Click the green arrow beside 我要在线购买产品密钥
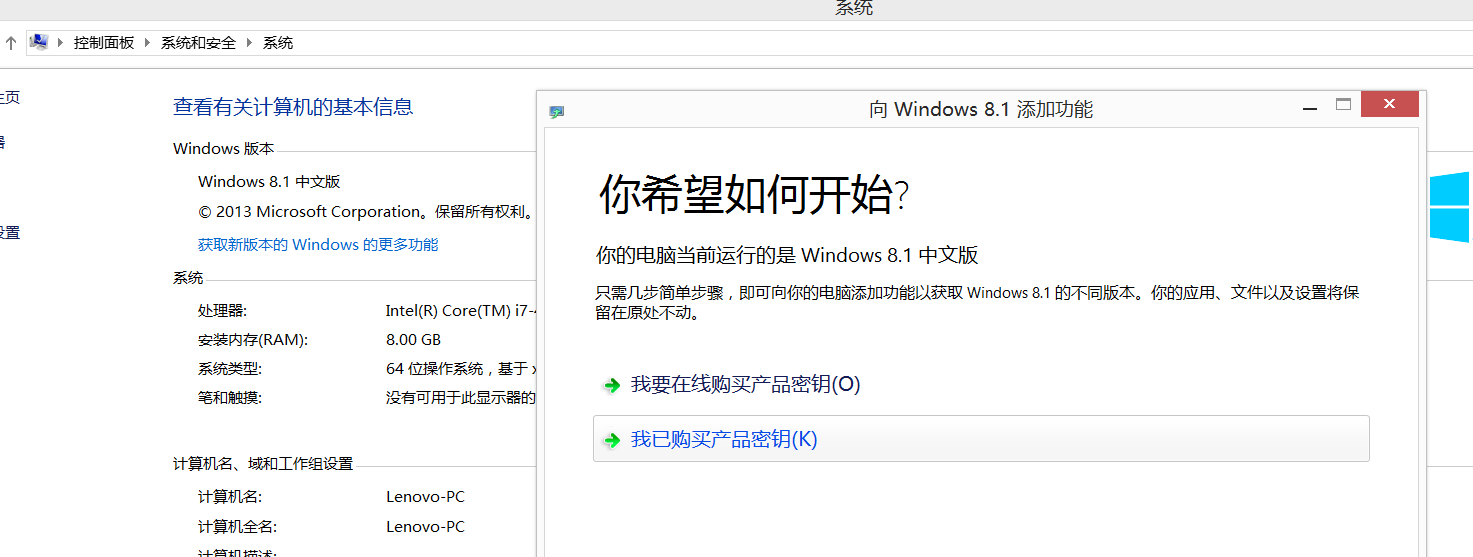The image size is (1473, 557). [611, 385]
